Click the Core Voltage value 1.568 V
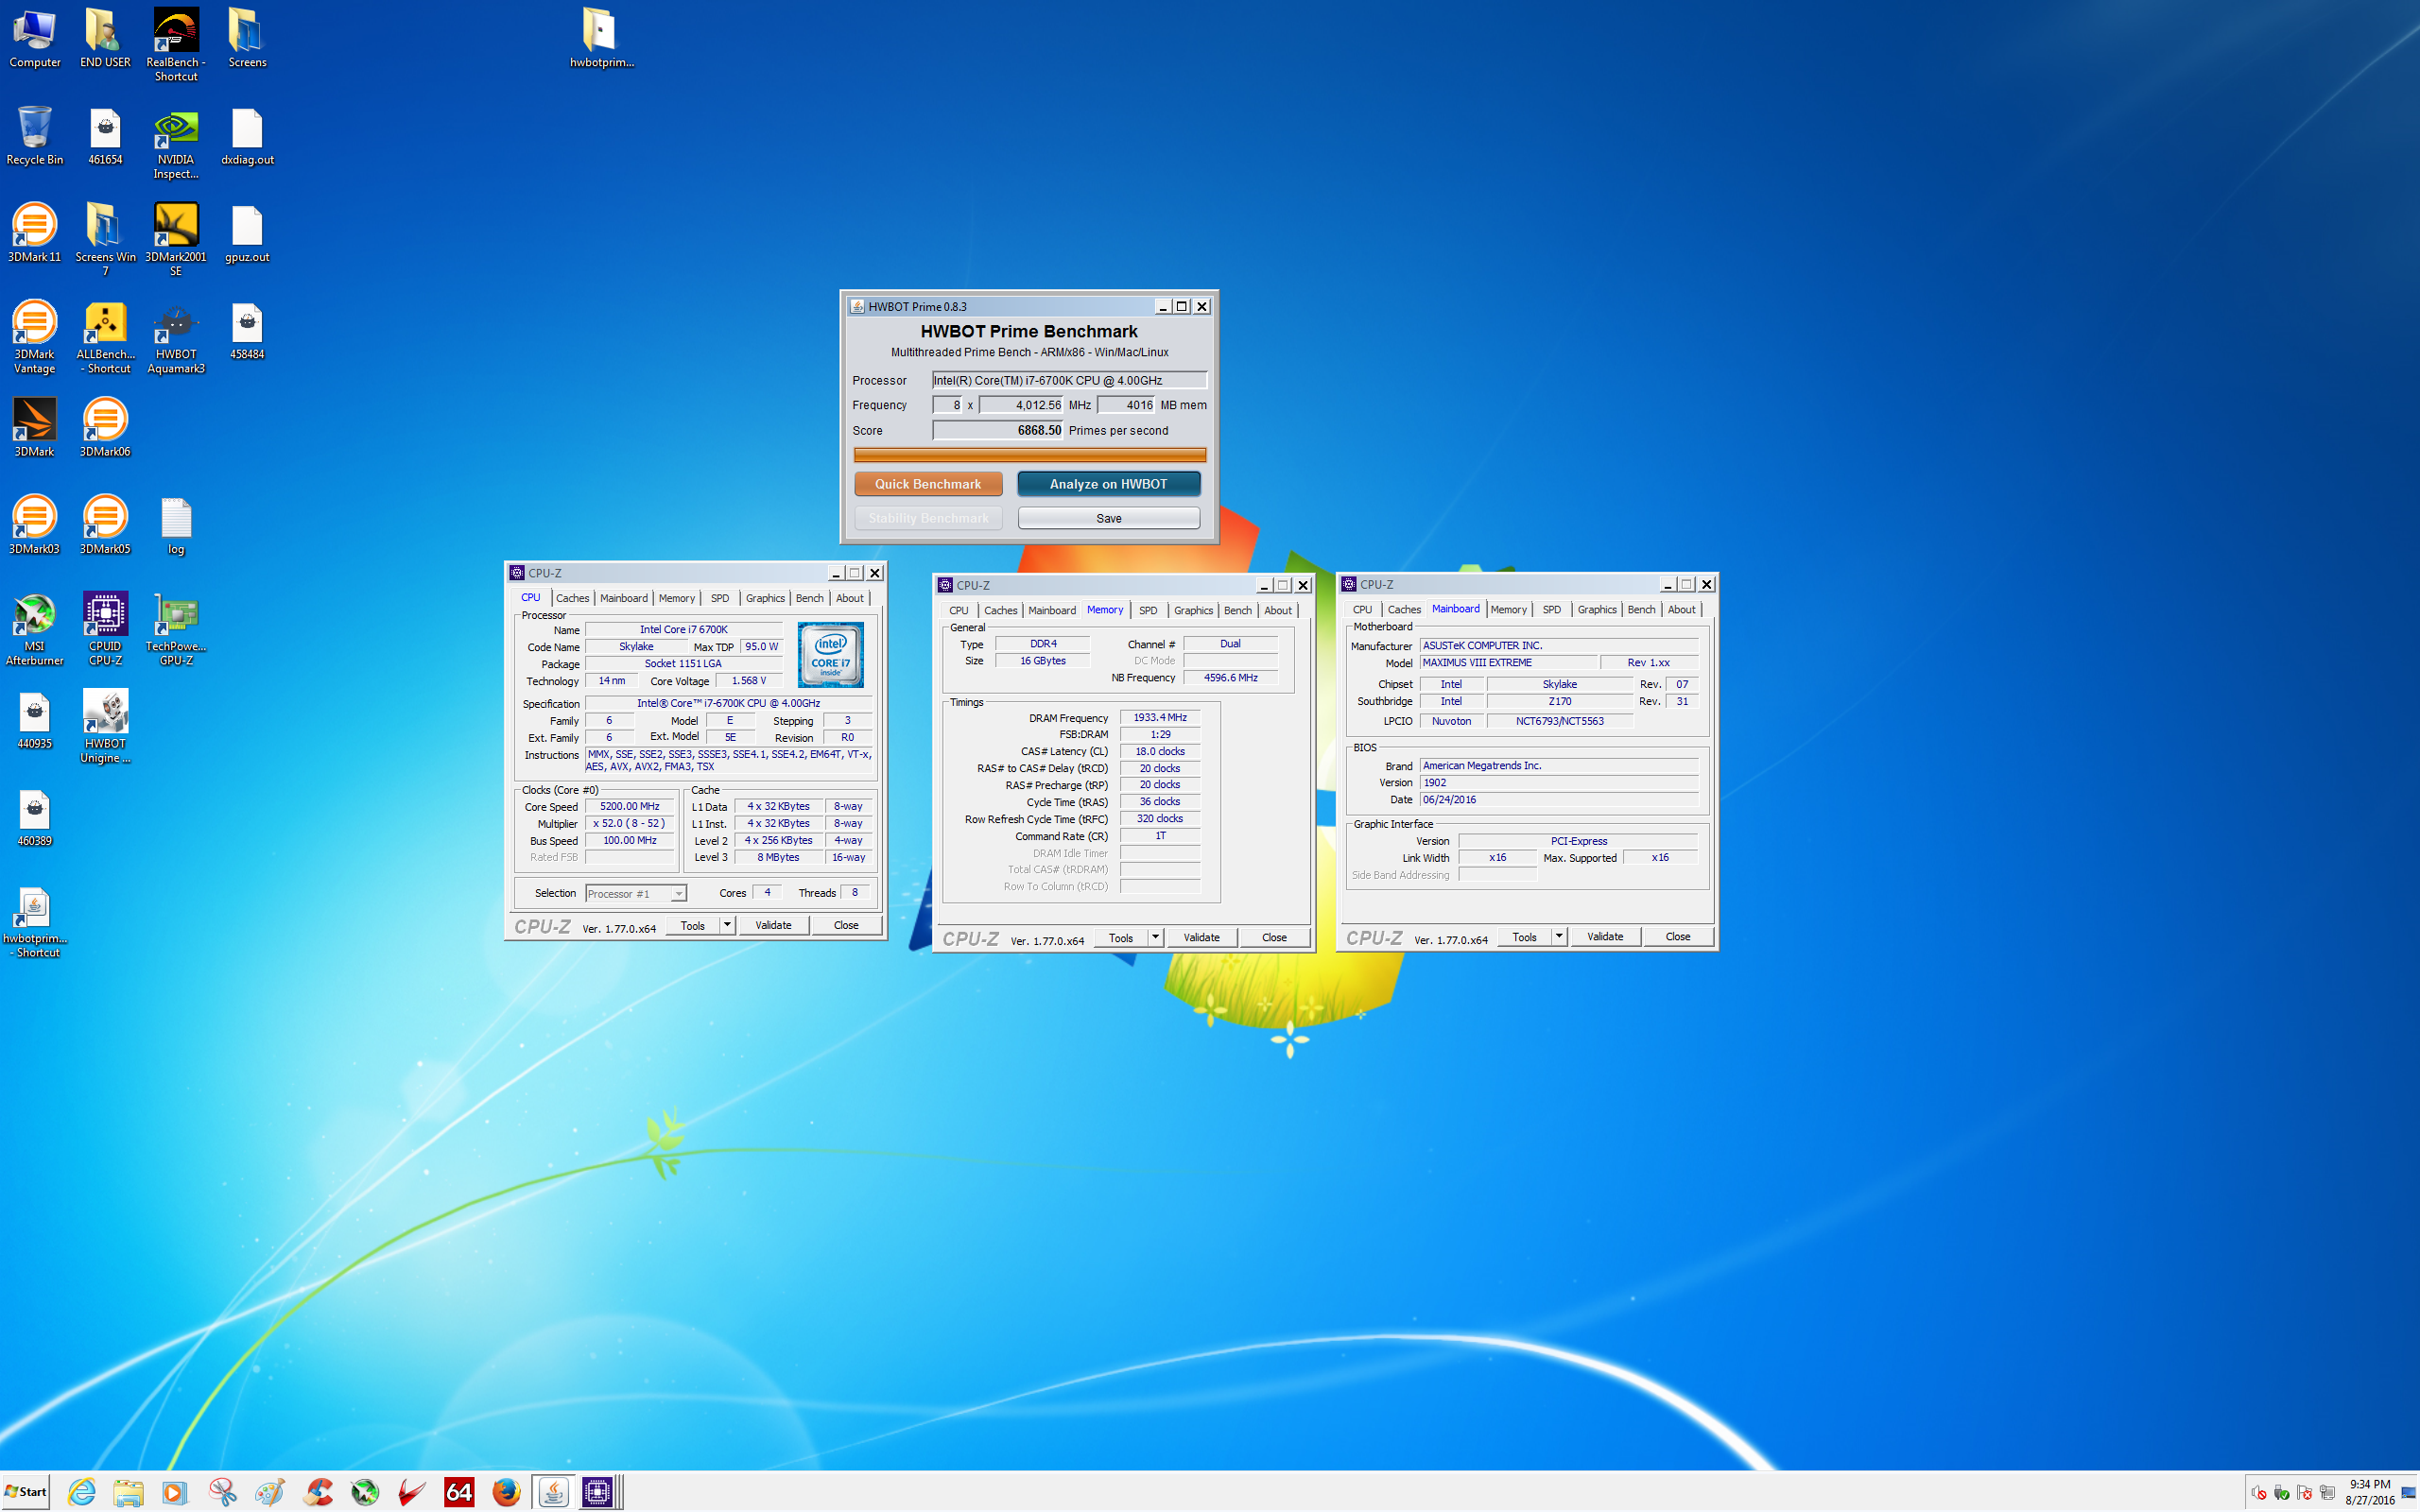Image resolution: width=2420 pixels, height=1512 pixels. [748, 681]
